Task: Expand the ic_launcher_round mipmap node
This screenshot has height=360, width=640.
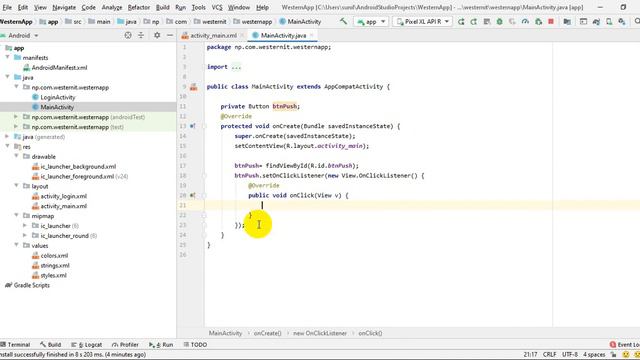Action: click(x=25, y=236)
